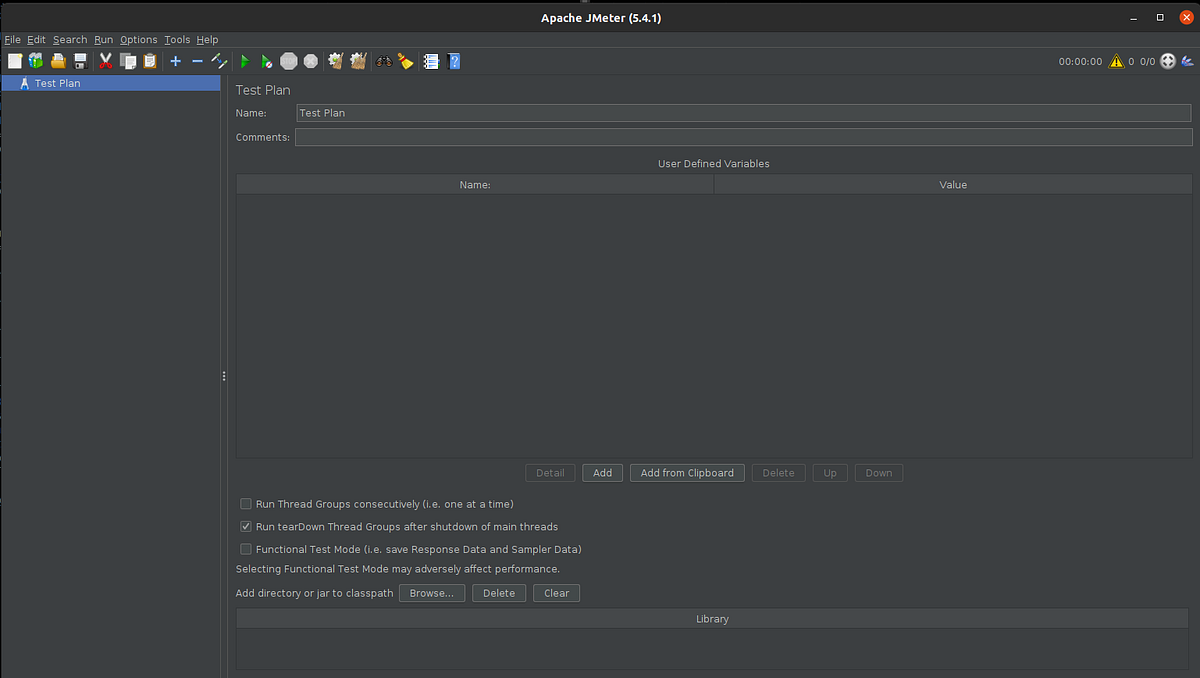This screenshot has height=678, width=1200.
Task: Collapse all nodes with minus icon
Action: pos(197,61)
